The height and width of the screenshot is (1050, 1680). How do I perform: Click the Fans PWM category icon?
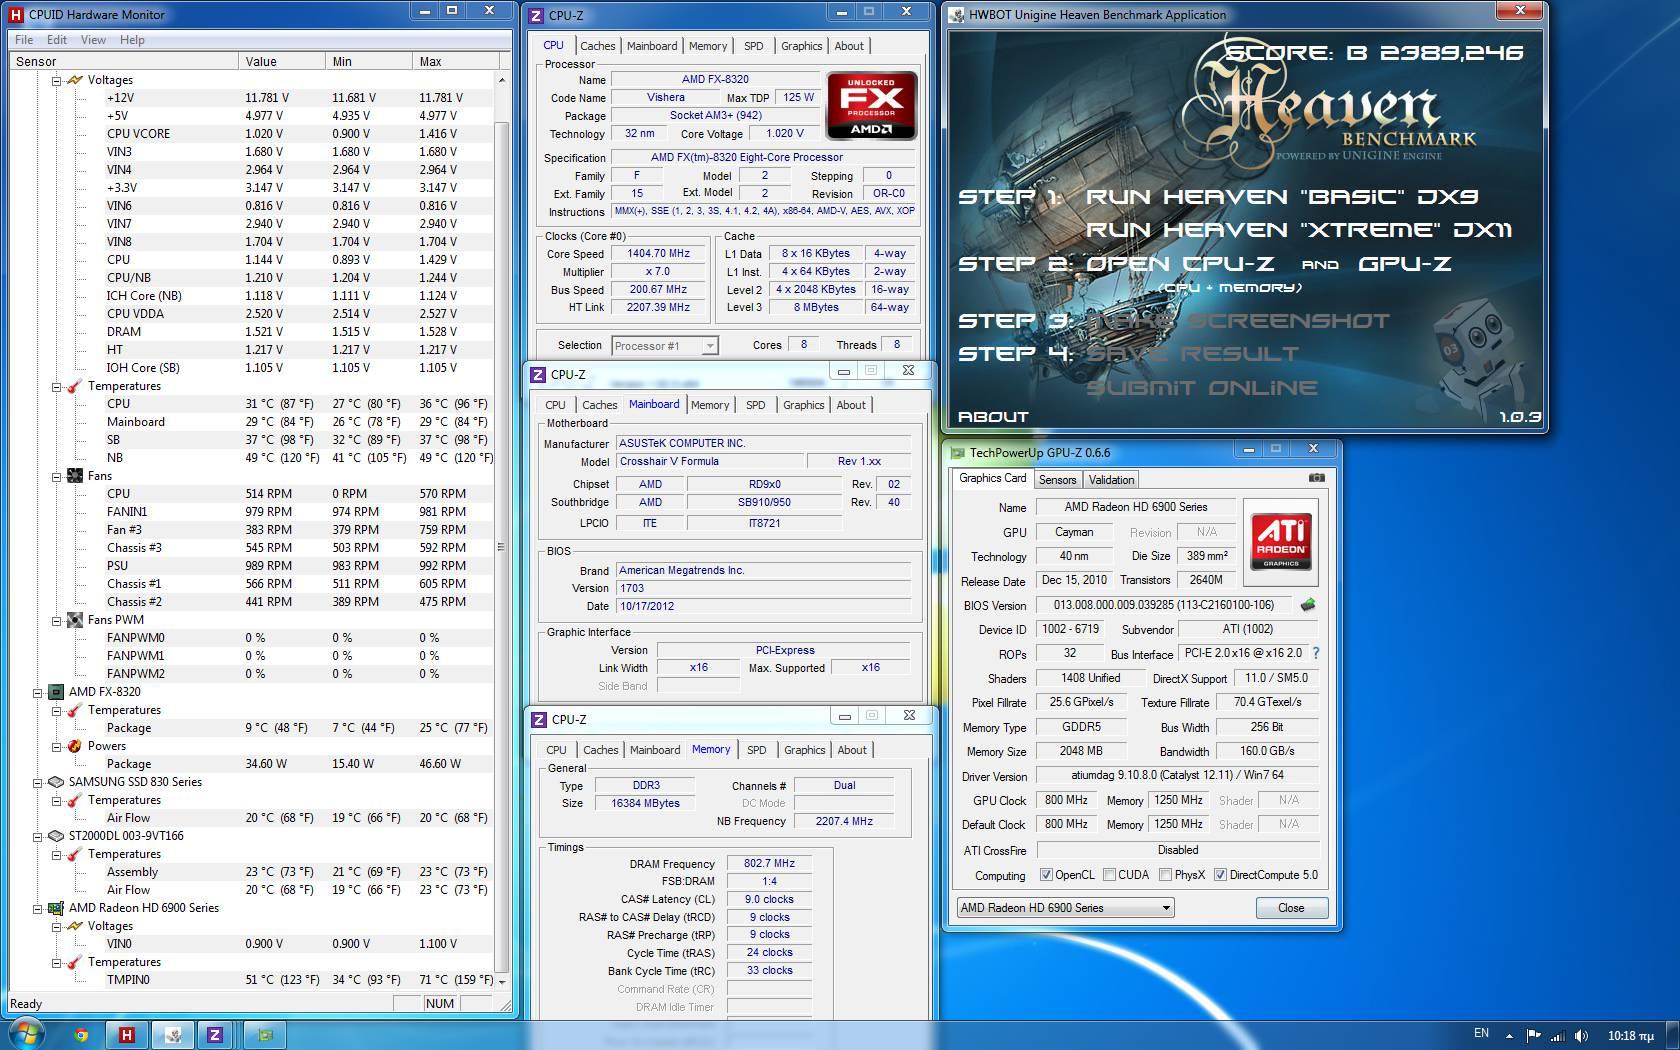point(75,620)
